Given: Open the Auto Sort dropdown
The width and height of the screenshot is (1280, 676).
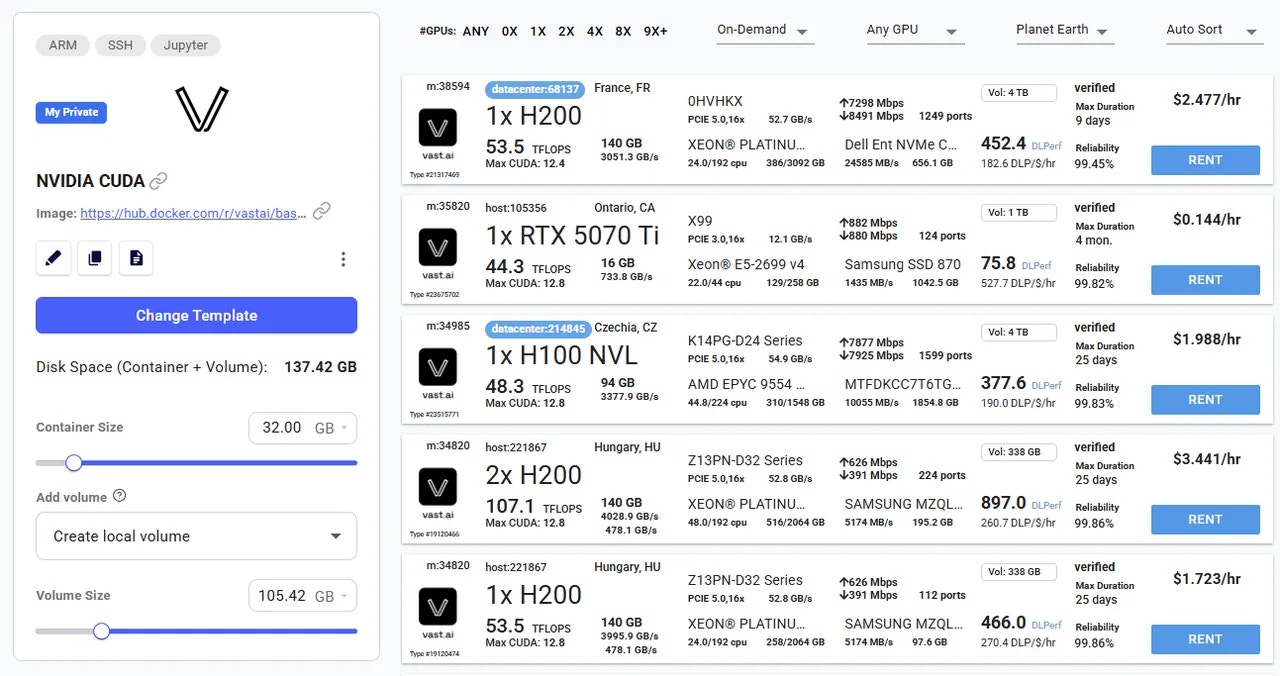Looking at the screenshot, I should (x=1214, y=30).
